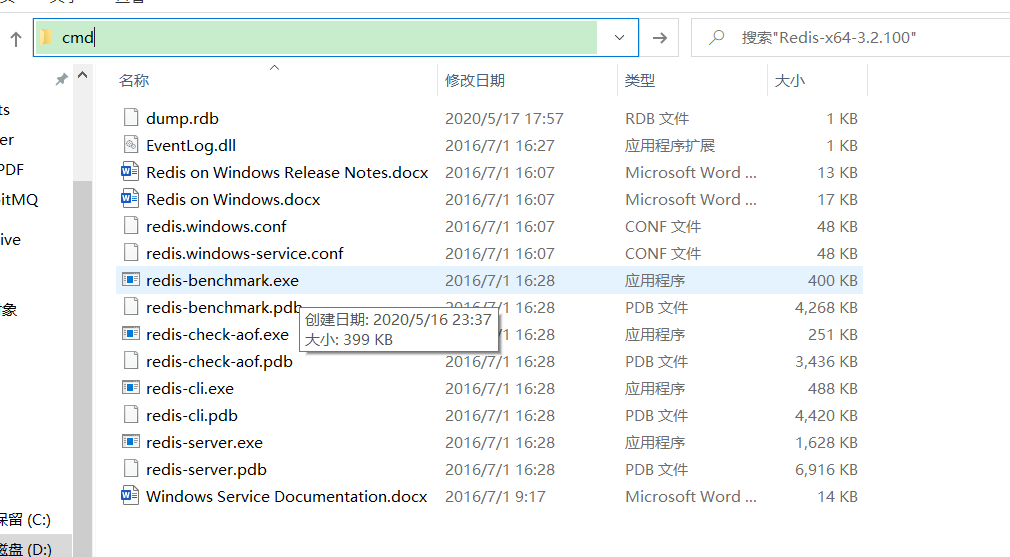This screenshot has width=1010, height=557.
Task: Select Windows Service Documentation.docx file name
Action: pos(287,496)
